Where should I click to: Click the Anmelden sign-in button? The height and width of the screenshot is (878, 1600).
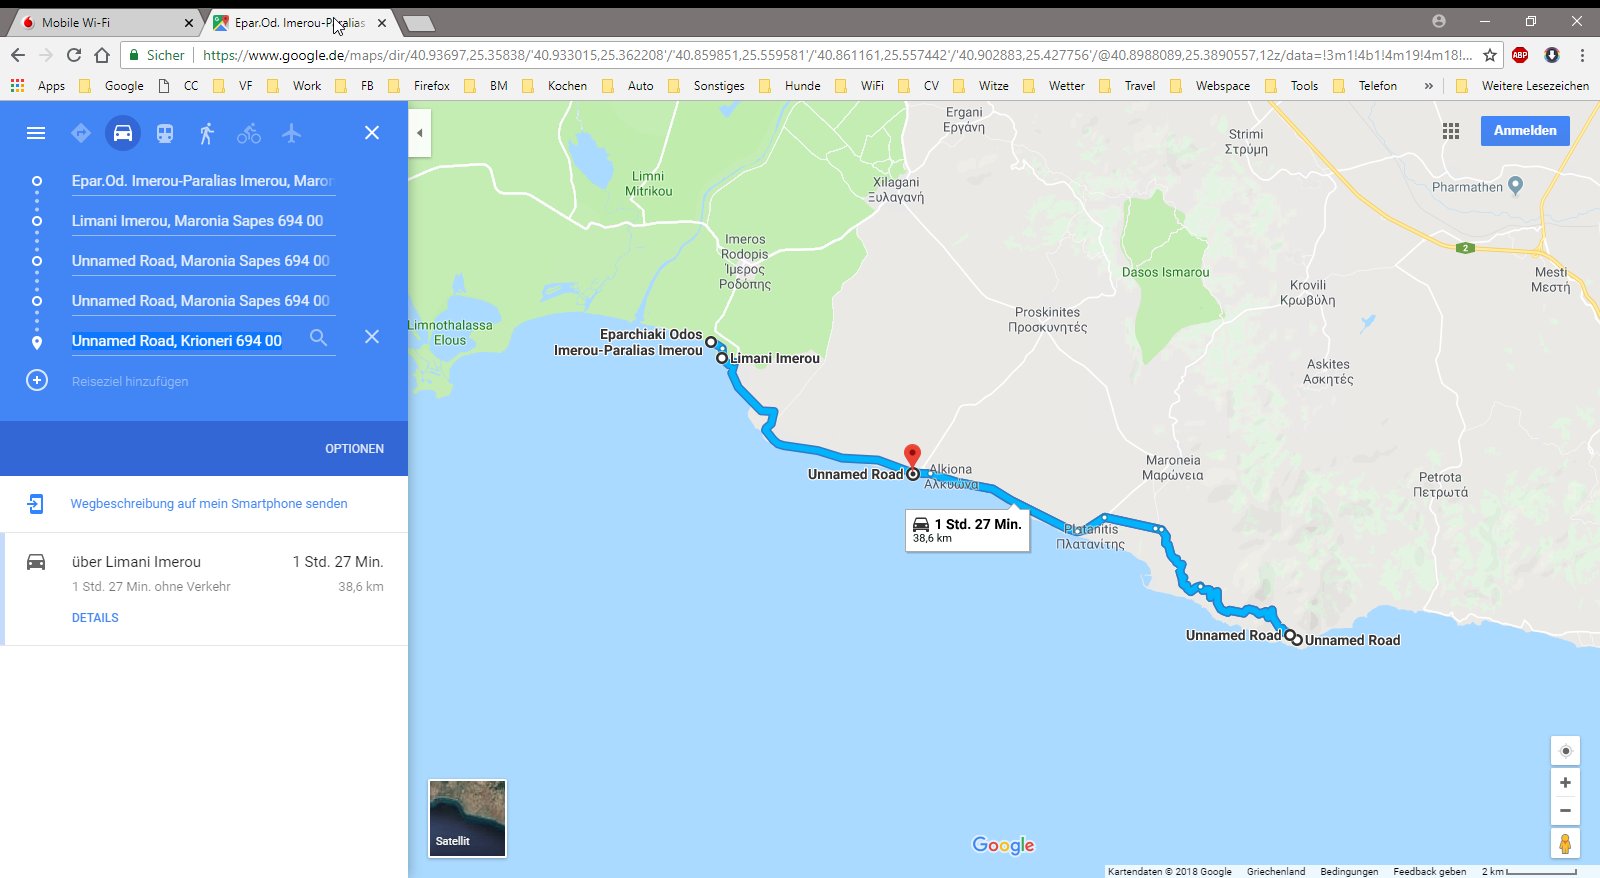pyautogui.click(x=1524, y=131)
